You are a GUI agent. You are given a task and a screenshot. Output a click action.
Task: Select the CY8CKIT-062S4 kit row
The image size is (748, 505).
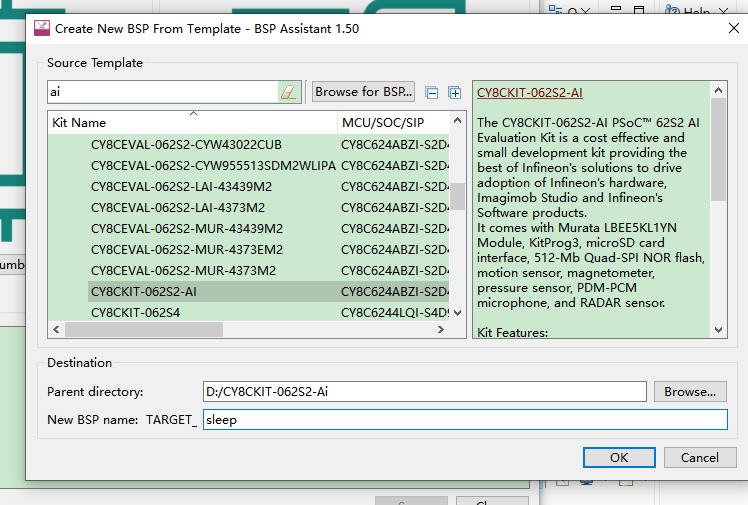(269, 312)
